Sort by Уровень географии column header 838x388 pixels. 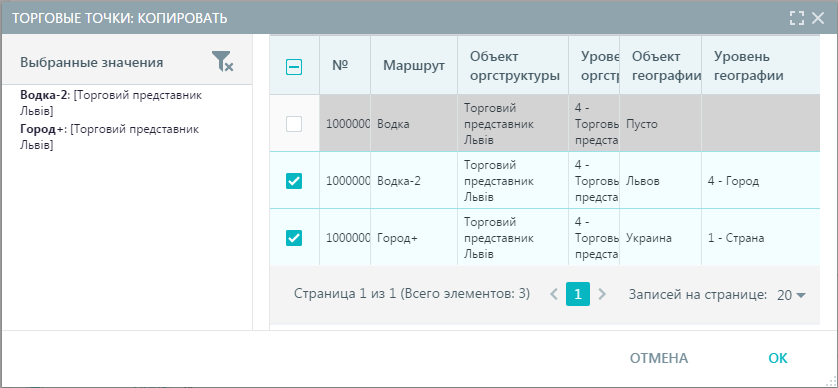click(749, 66)
